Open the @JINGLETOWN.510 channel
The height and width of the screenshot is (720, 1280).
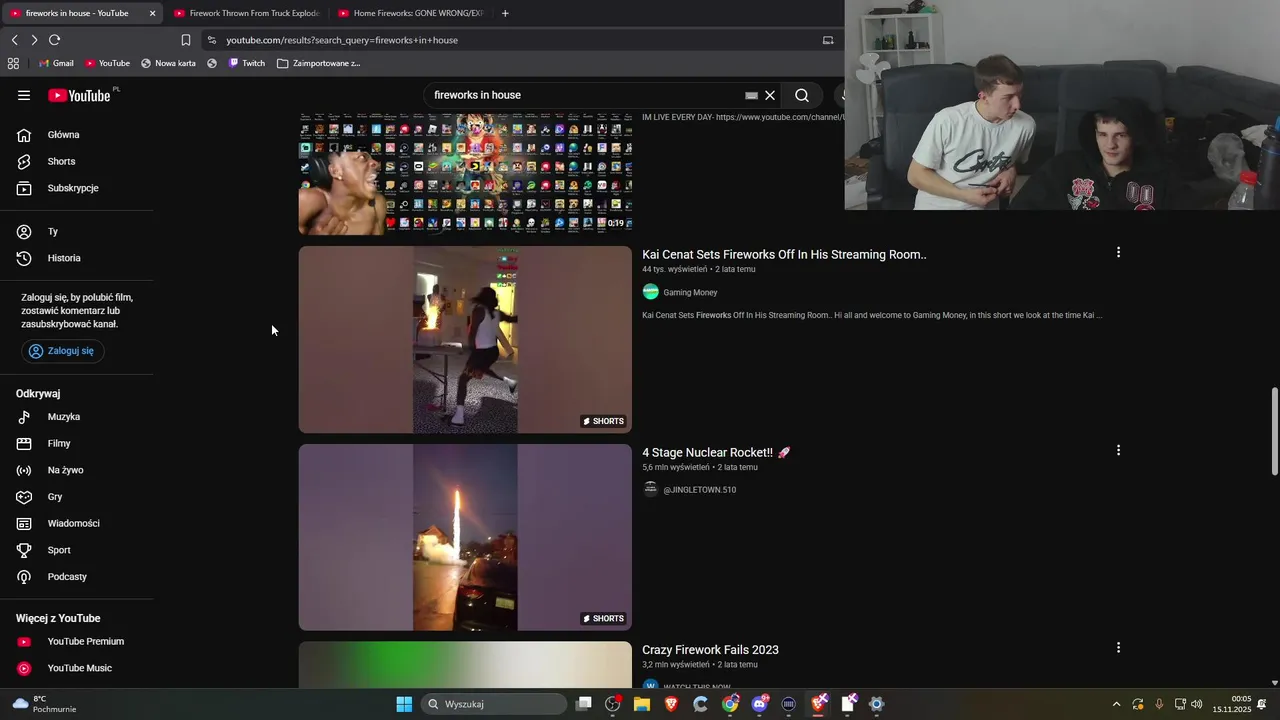[x=699, y=490]
